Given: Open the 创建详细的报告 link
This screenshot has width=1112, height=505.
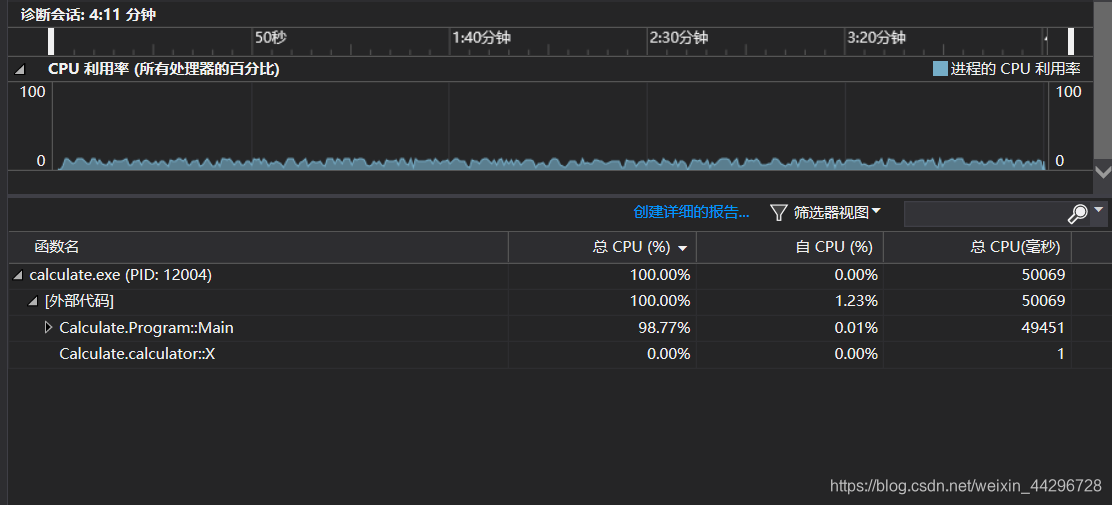Looking at the screenshot, I should coord(691,212).
